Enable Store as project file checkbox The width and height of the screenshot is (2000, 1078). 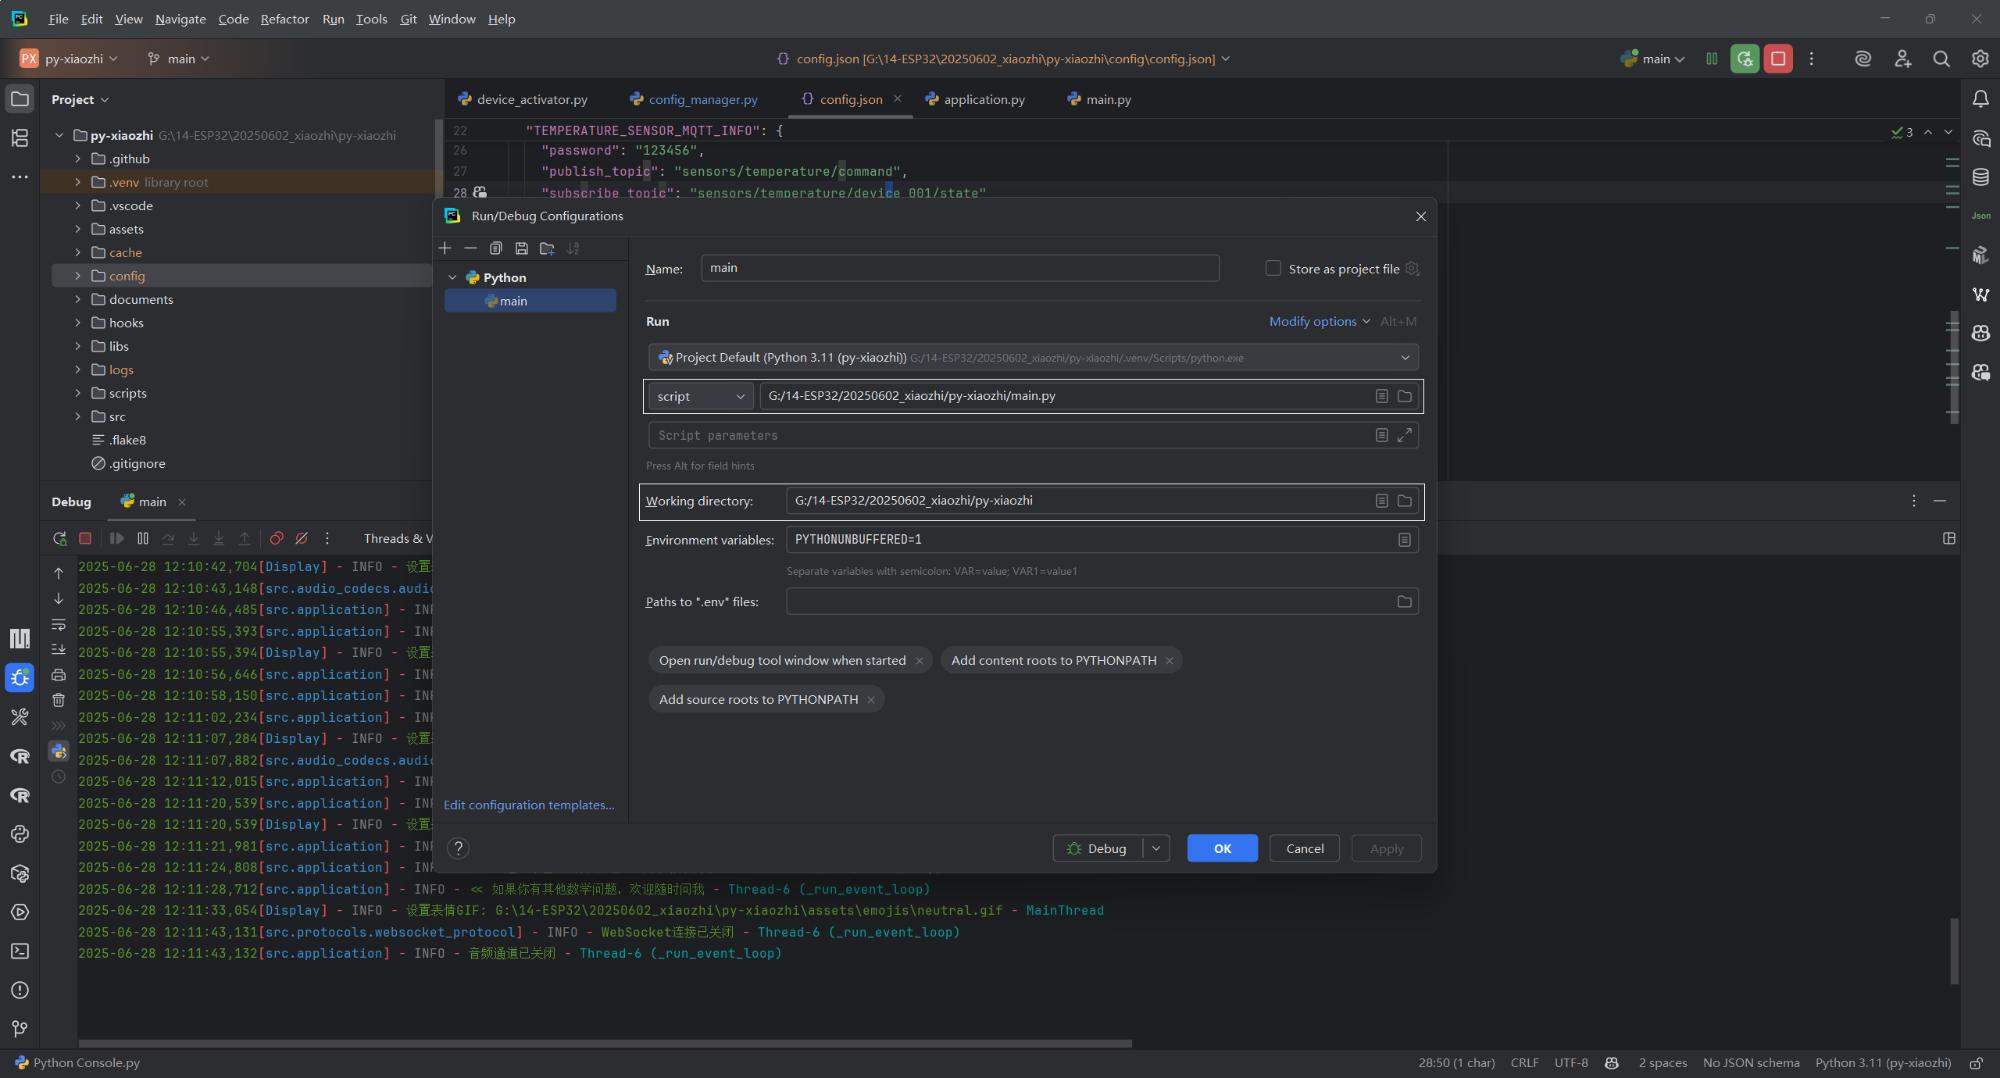pyautogui.click(x=1273, y=268)
